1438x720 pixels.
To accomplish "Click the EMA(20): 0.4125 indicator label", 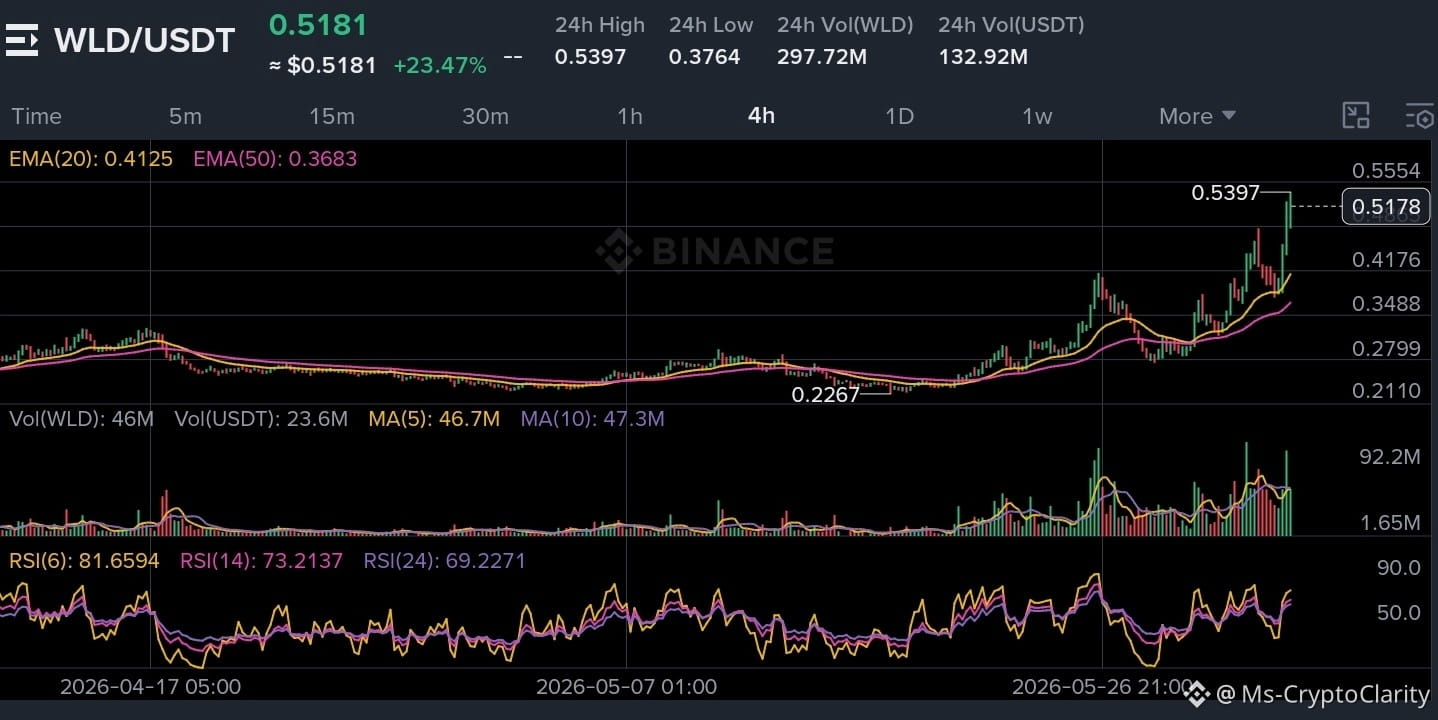I will 91,158.
